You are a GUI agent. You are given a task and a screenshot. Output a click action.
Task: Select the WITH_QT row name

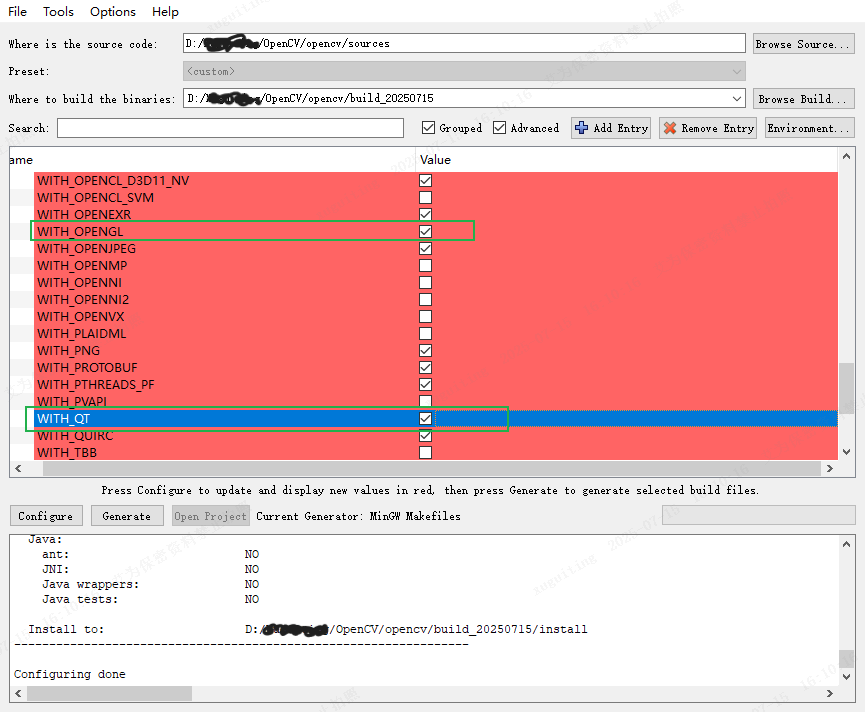pos(63,419)
